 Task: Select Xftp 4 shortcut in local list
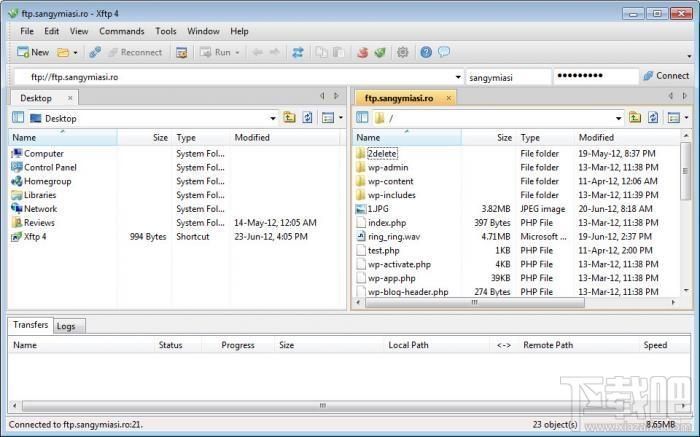click(35, 237)
